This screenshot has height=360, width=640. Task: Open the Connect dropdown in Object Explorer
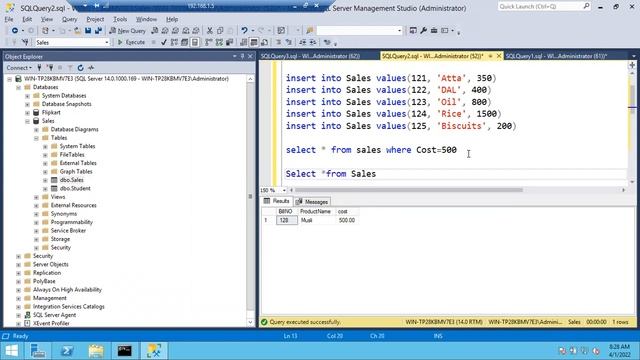(19, 68)
